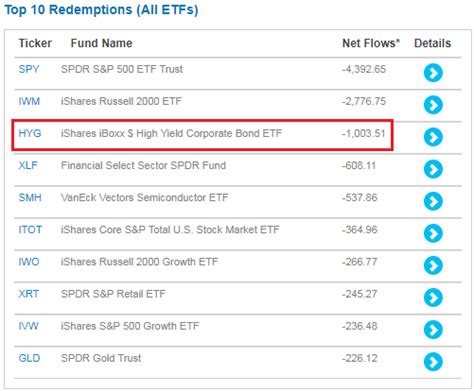Click the Ticker column header
The width and height of the screenshot is (474, 391).
pos(35,43)
